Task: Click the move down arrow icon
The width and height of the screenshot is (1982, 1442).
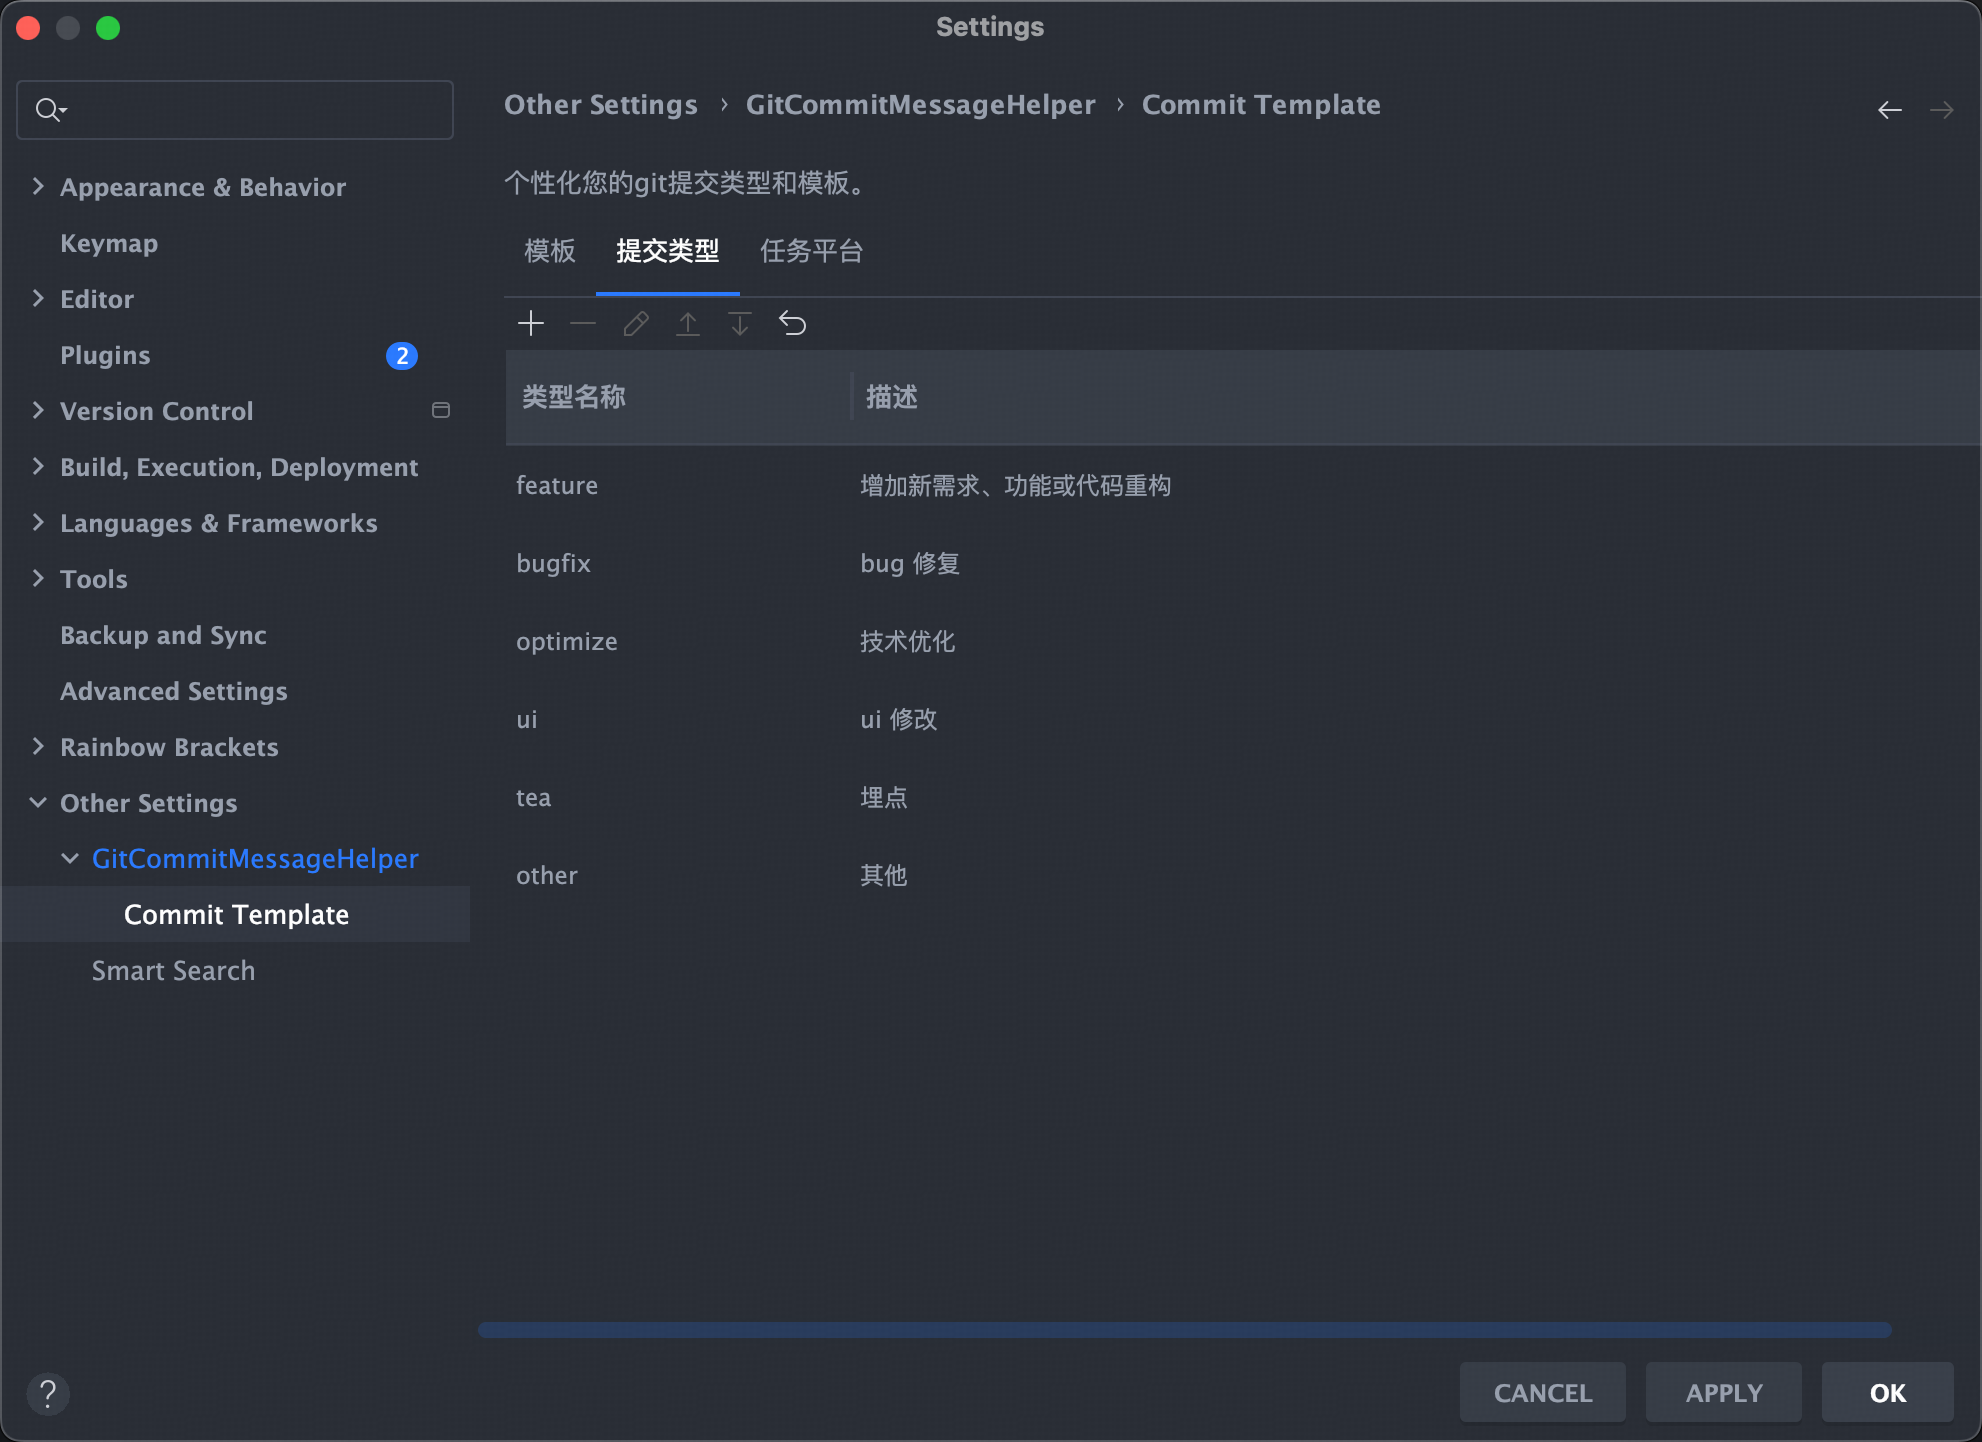Action: tap(740, 323)
